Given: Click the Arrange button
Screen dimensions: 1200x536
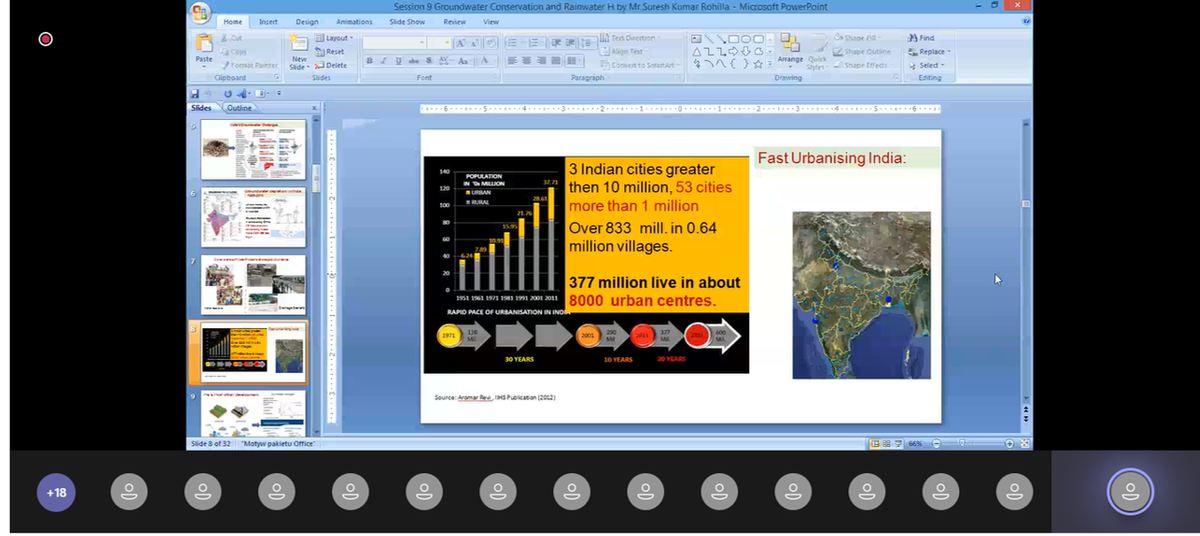Looking at the screenshot, I should [790, 50].
